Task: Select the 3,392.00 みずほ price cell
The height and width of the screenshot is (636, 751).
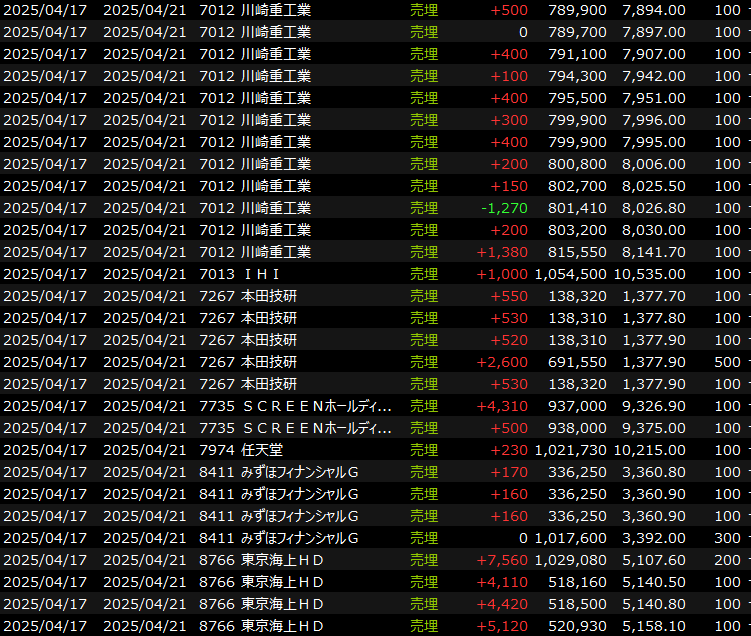Action: [653, 538]
